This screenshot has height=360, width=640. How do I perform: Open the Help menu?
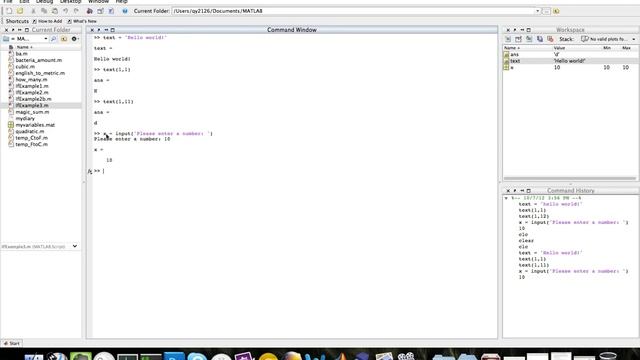click(x=122, y=2)
